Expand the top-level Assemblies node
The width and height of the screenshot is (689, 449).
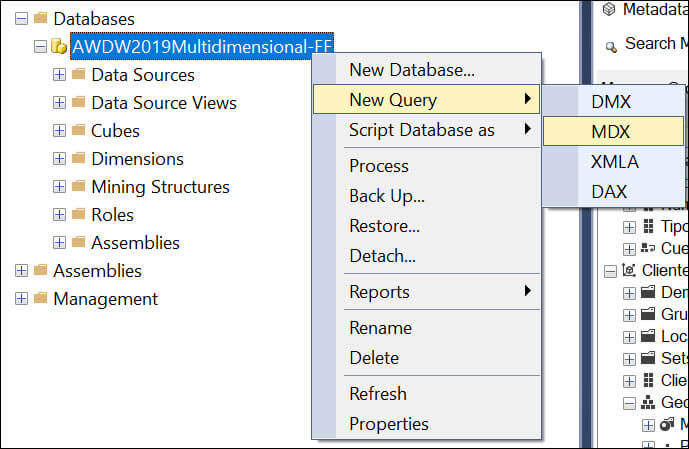pyautogui.click(x=22, y=270)
